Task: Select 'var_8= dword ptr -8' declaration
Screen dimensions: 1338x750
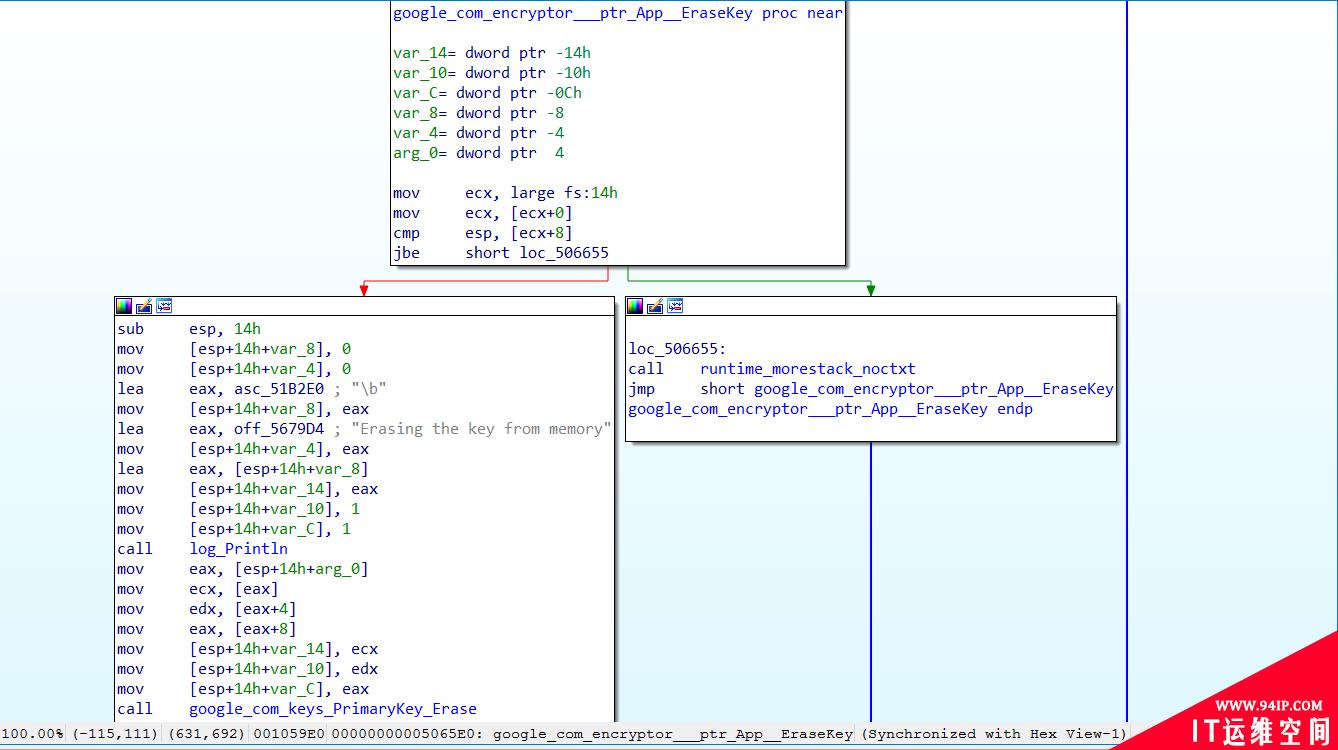Action: pyautogui.click(x=478, y=113)
